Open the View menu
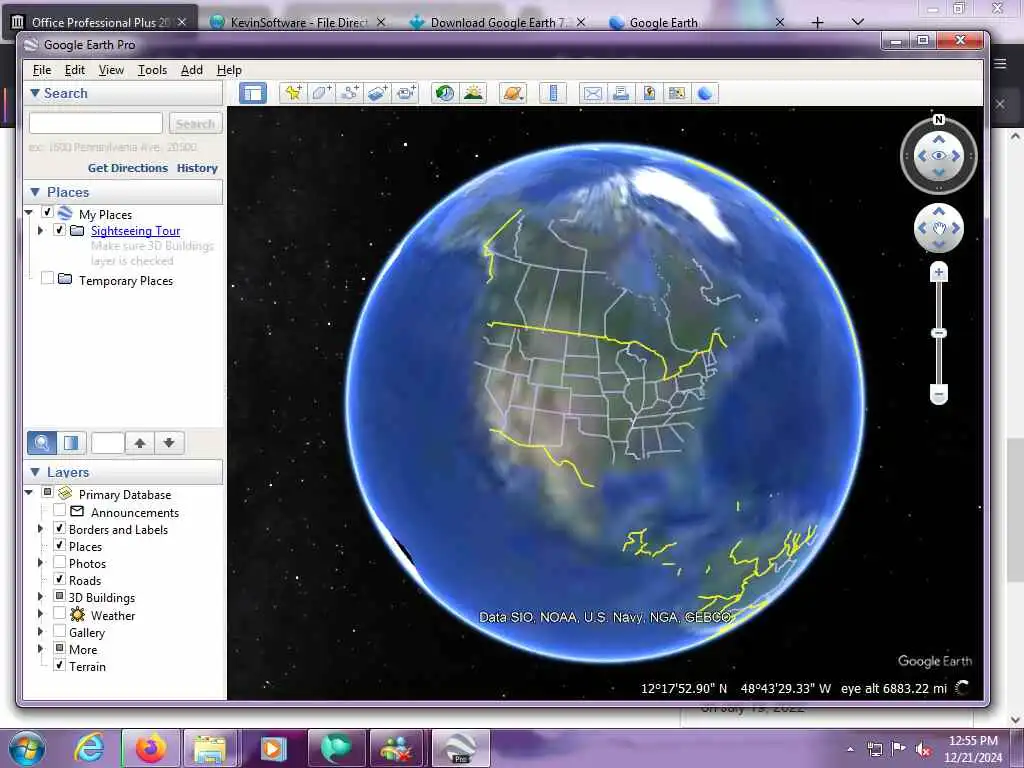 point(111,70)
